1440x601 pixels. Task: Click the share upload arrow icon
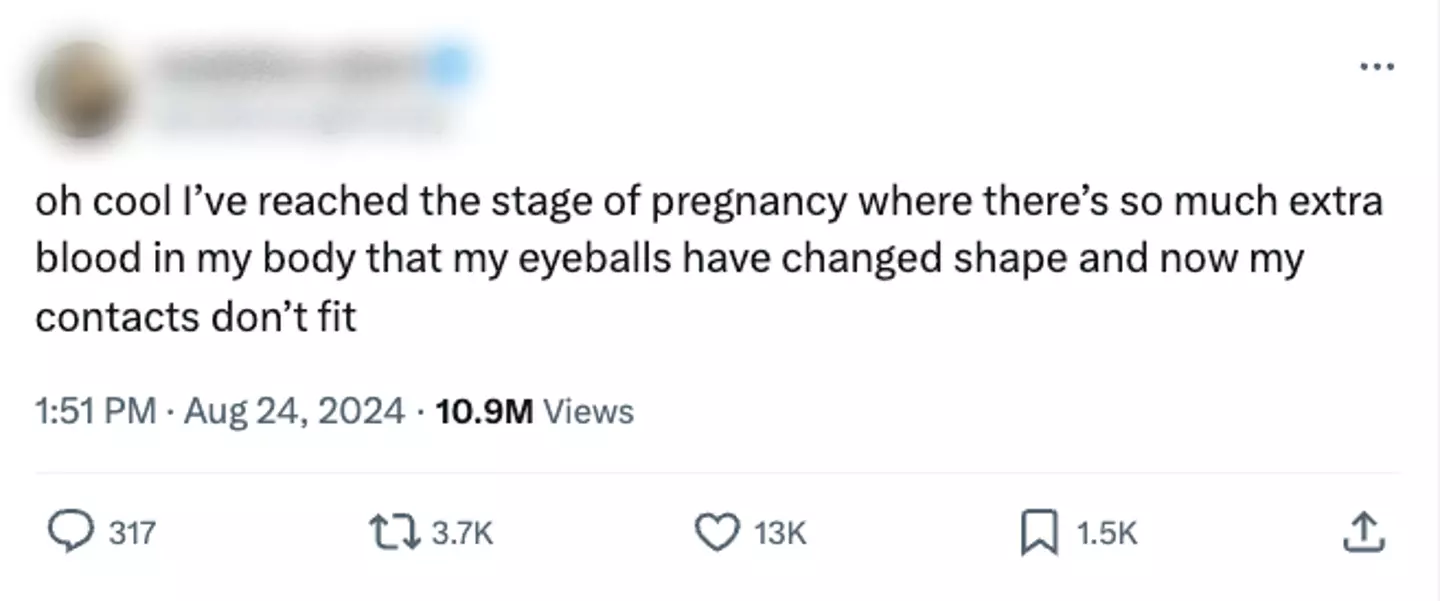pyautogui.click(x=1366, y=533)
